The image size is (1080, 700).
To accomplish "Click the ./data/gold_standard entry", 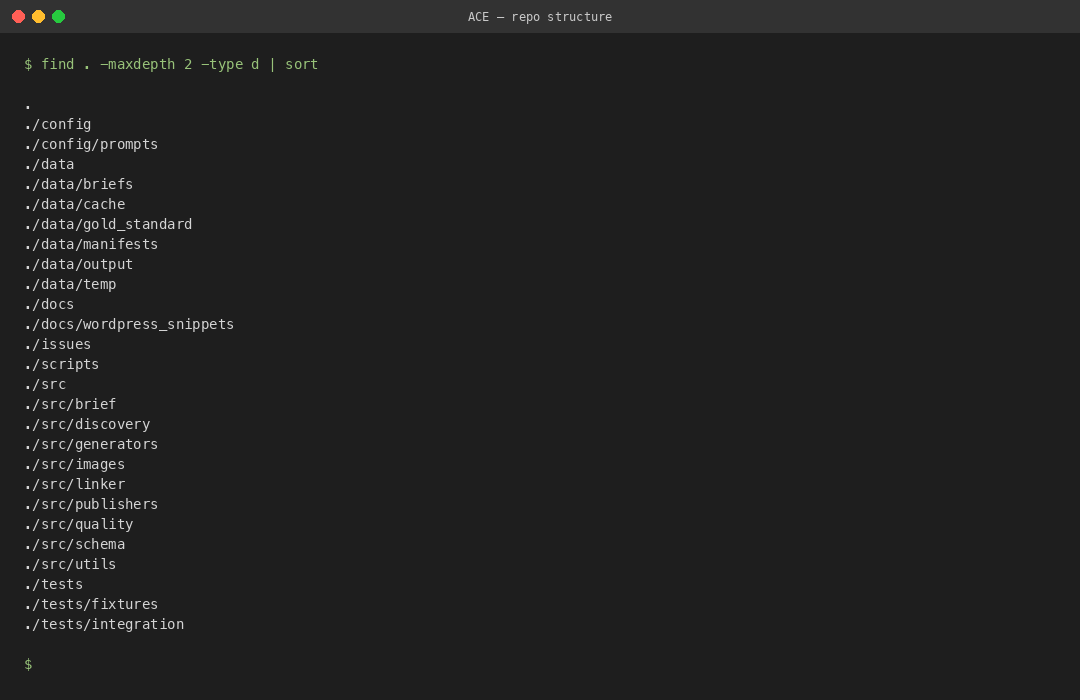I will pyautogui.click(x=108, y=224).
